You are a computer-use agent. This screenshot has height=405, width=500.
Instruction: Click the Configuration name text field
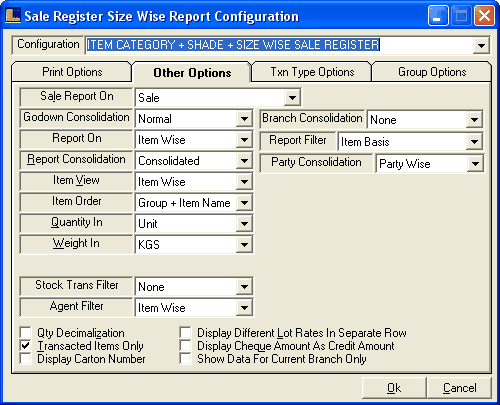(x=279, y=45)
